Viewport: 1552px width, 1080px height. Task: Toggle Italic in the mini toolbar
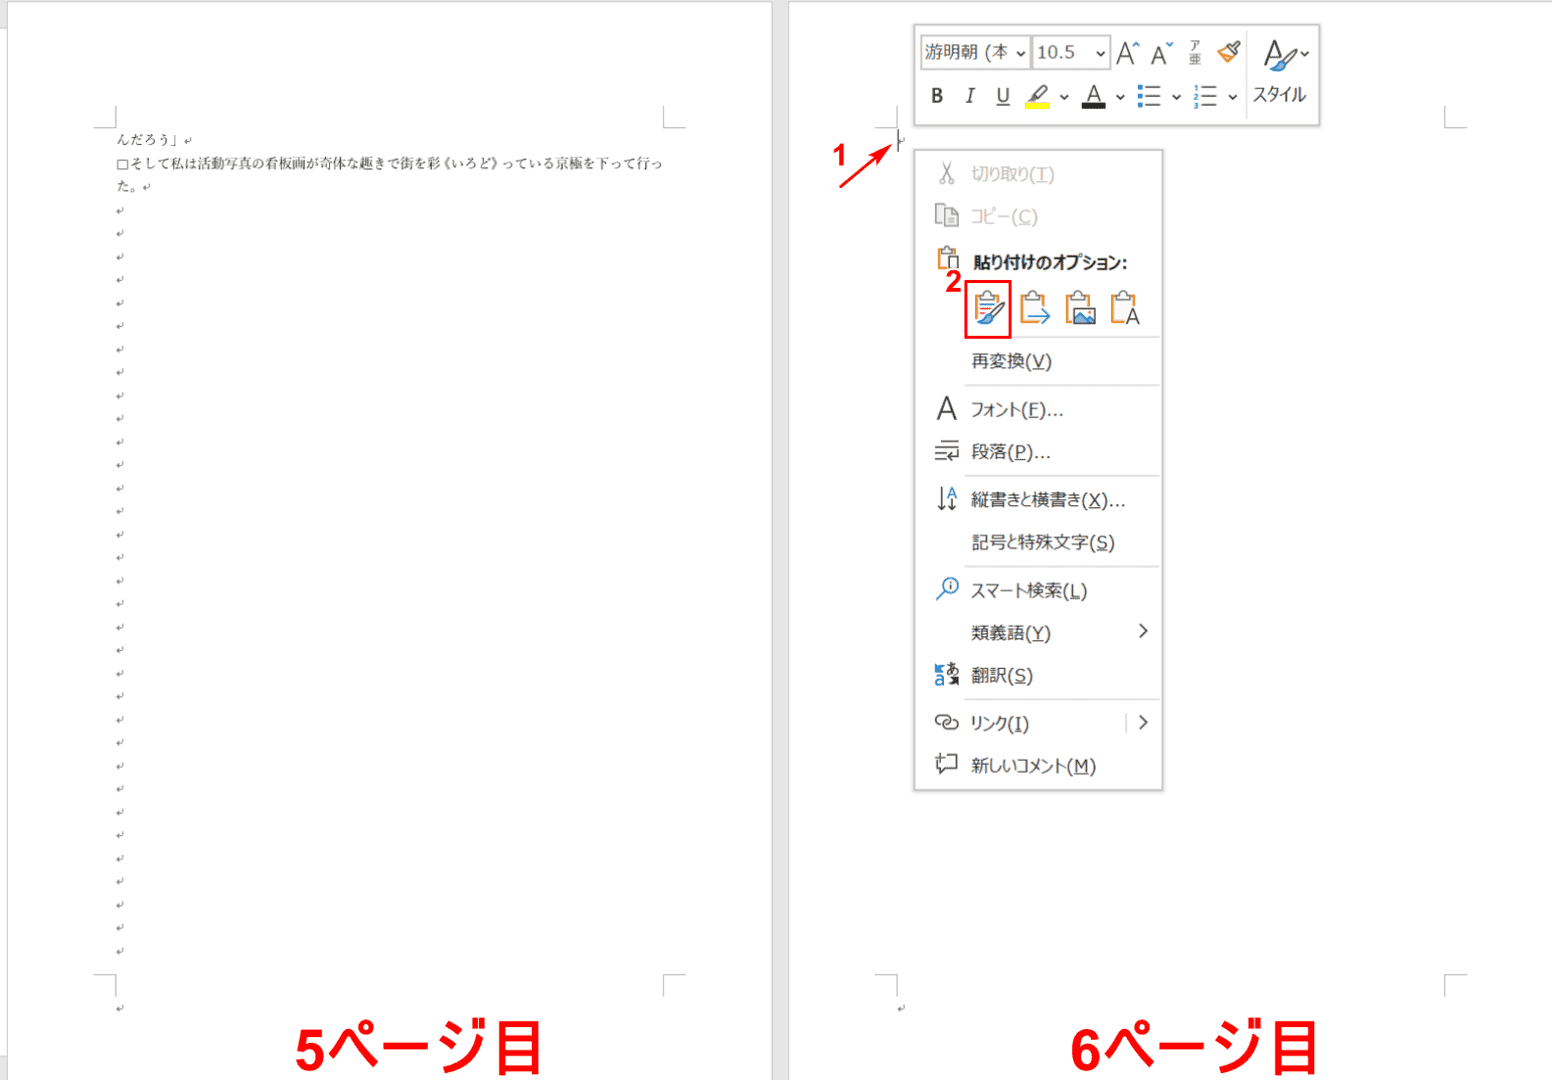pyautogui.click(x=969, y=96)
